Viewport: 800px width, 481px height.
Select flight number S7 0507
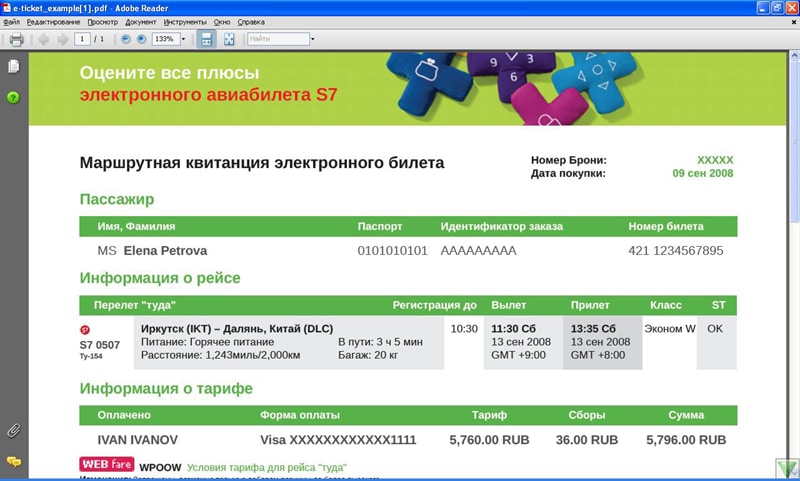point(100,345)
